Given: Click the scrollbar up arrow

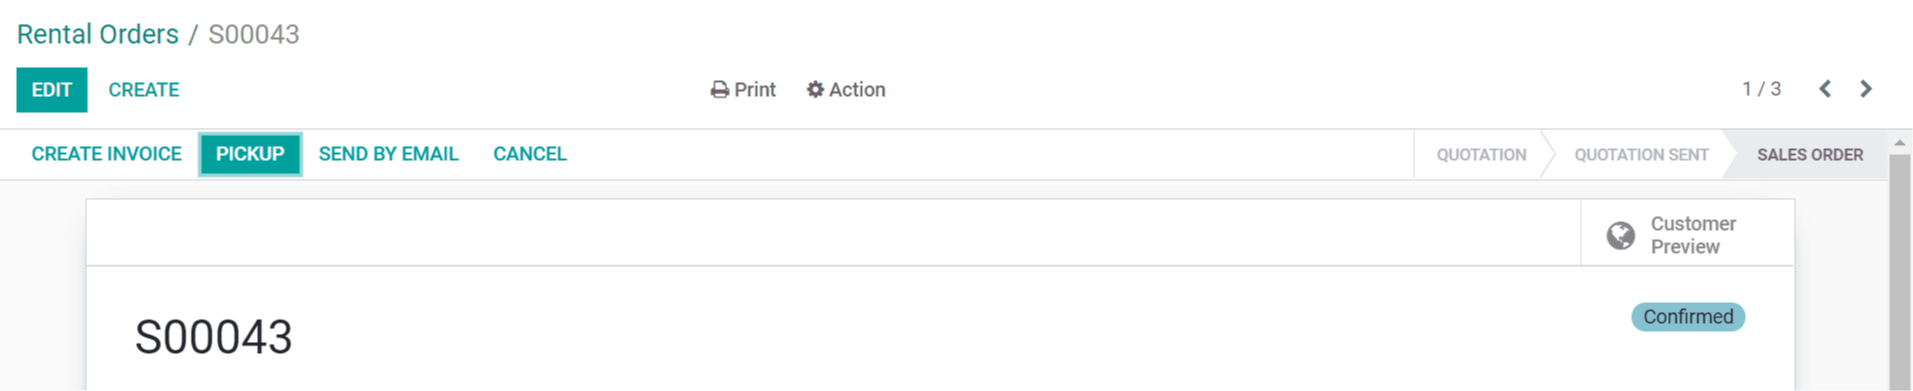Looking at the screenshot, I should 1900,143.
